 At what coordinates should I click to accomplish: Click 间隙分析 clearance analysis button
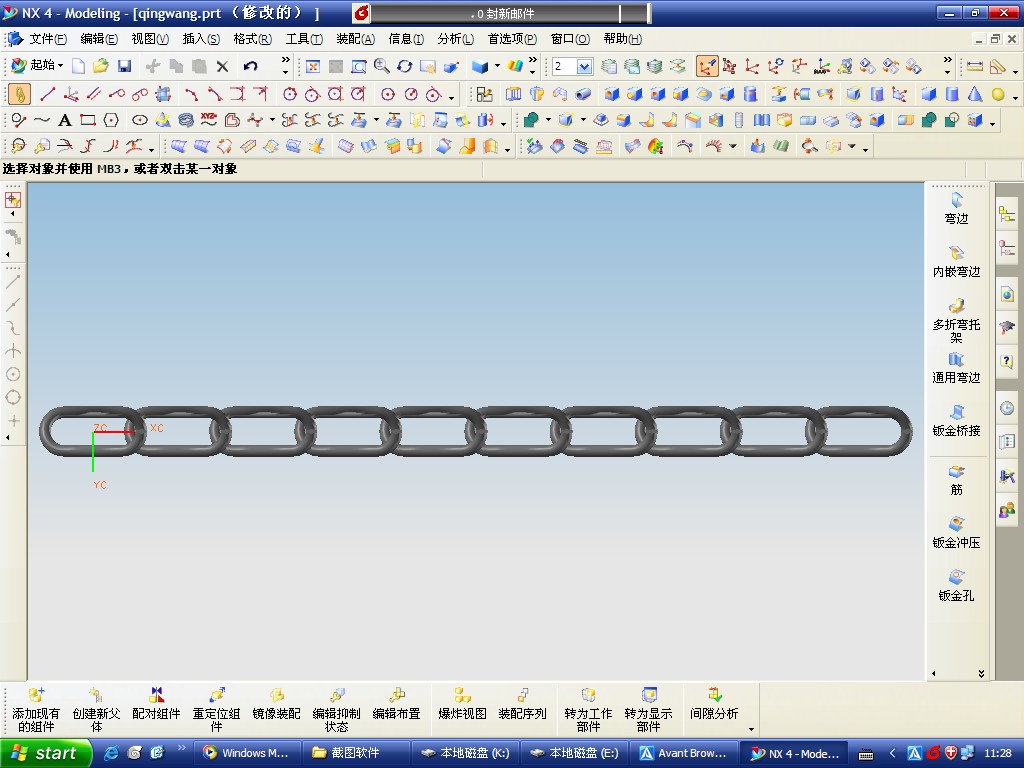(714, 704)
